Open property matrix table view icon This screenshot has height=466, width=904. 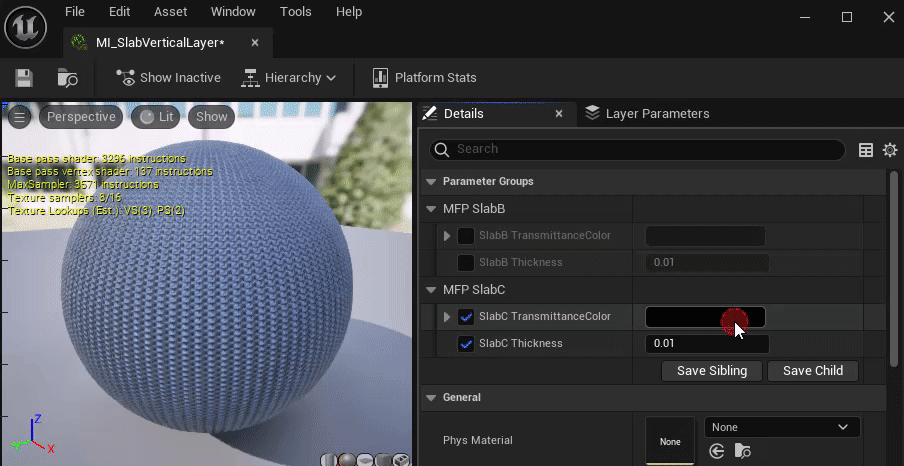point(866,151)
